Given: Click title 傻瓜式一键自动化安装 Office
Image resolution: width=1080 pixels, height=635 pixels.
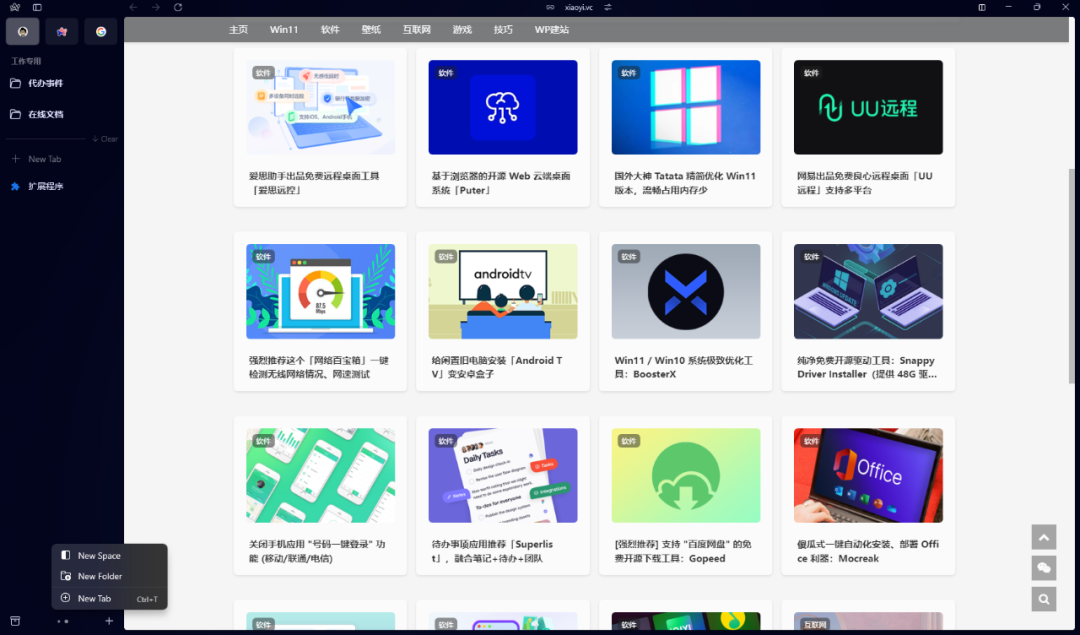Looking at the screenshot, I should (x=868, y=552).
